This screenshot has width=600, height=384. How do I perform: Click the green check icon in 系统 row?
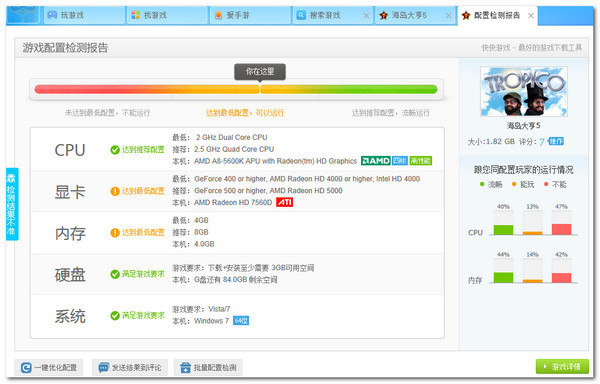(x=115, y=316)
